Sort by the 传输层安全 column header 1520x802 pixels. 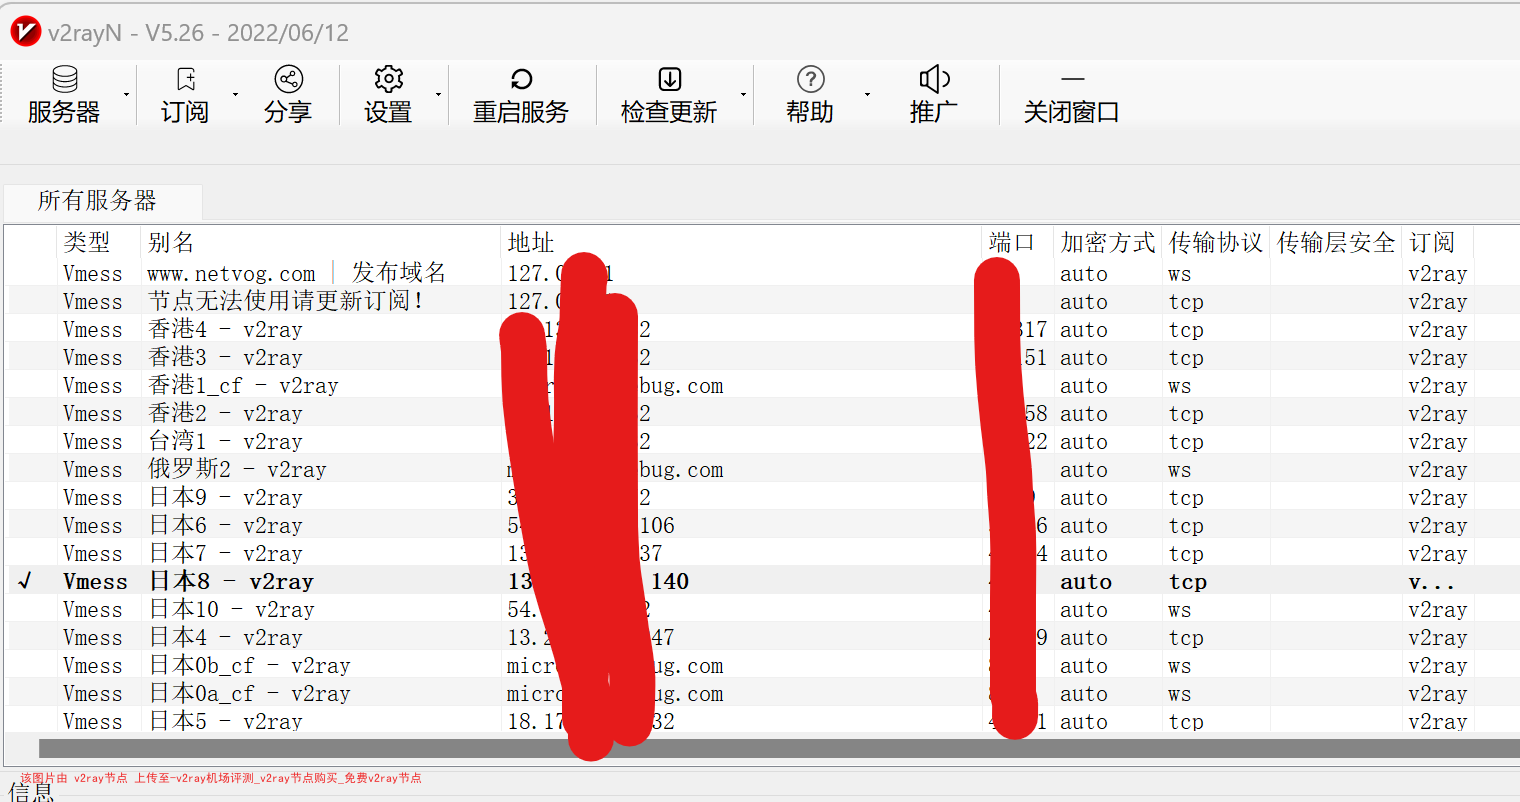[x=1335, y=242]
